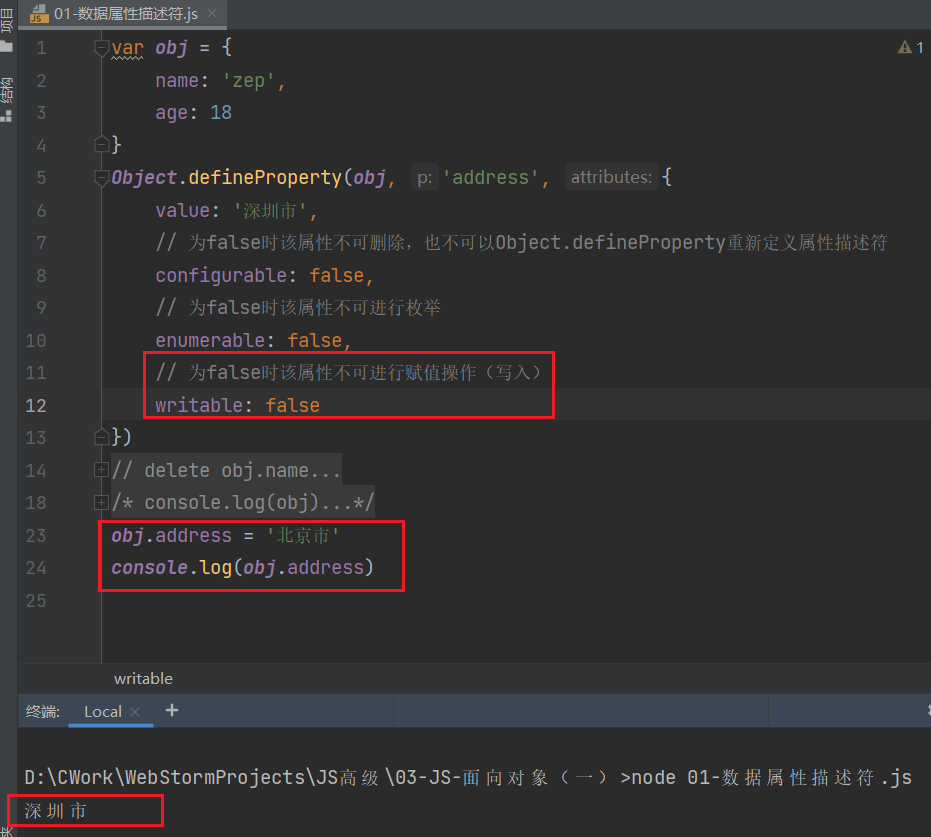Click the p: parameter hint

(x=424, y=177)
